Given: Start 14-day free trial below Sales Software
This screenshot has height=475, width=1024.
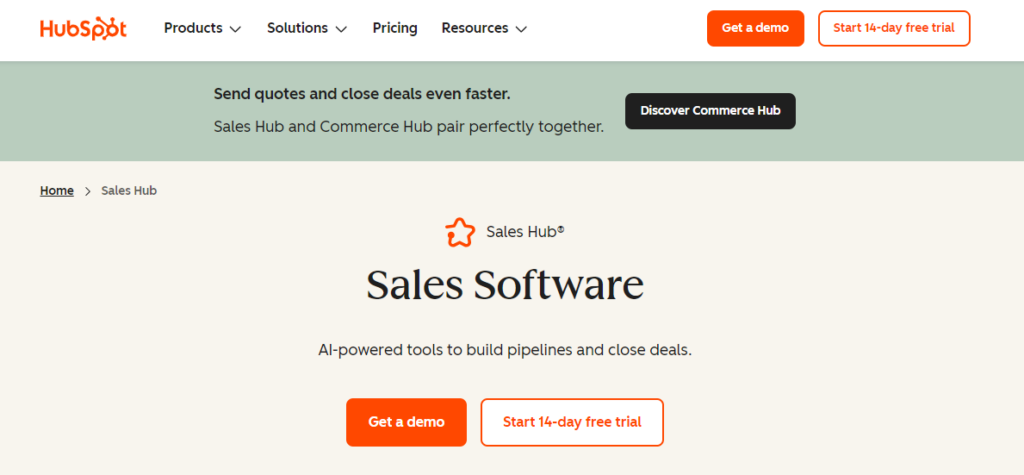Looking at the screenshot, I should coord(572,422).
